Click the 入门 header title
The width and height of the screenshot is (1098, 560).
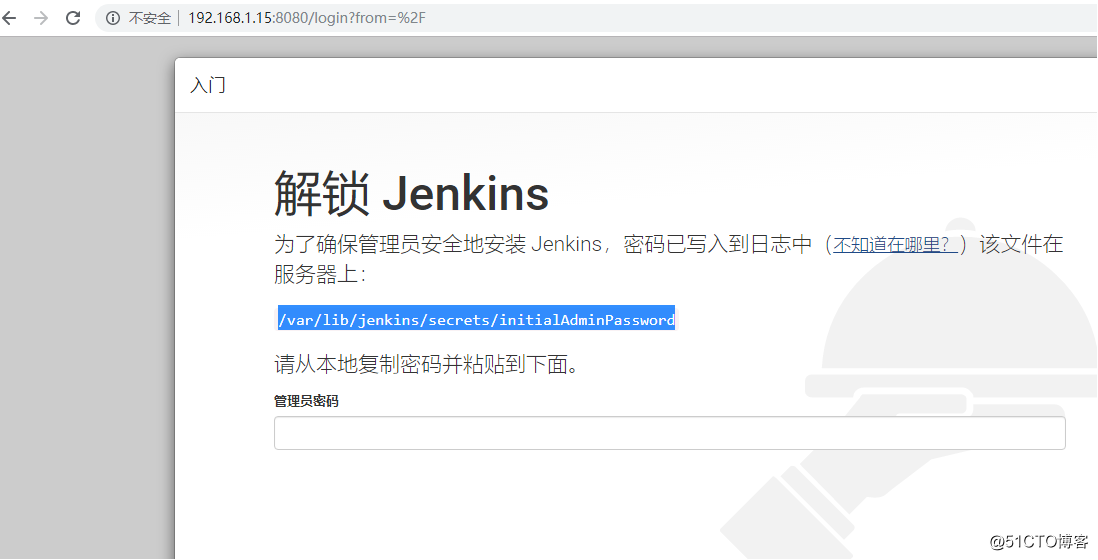pos(208,85)
